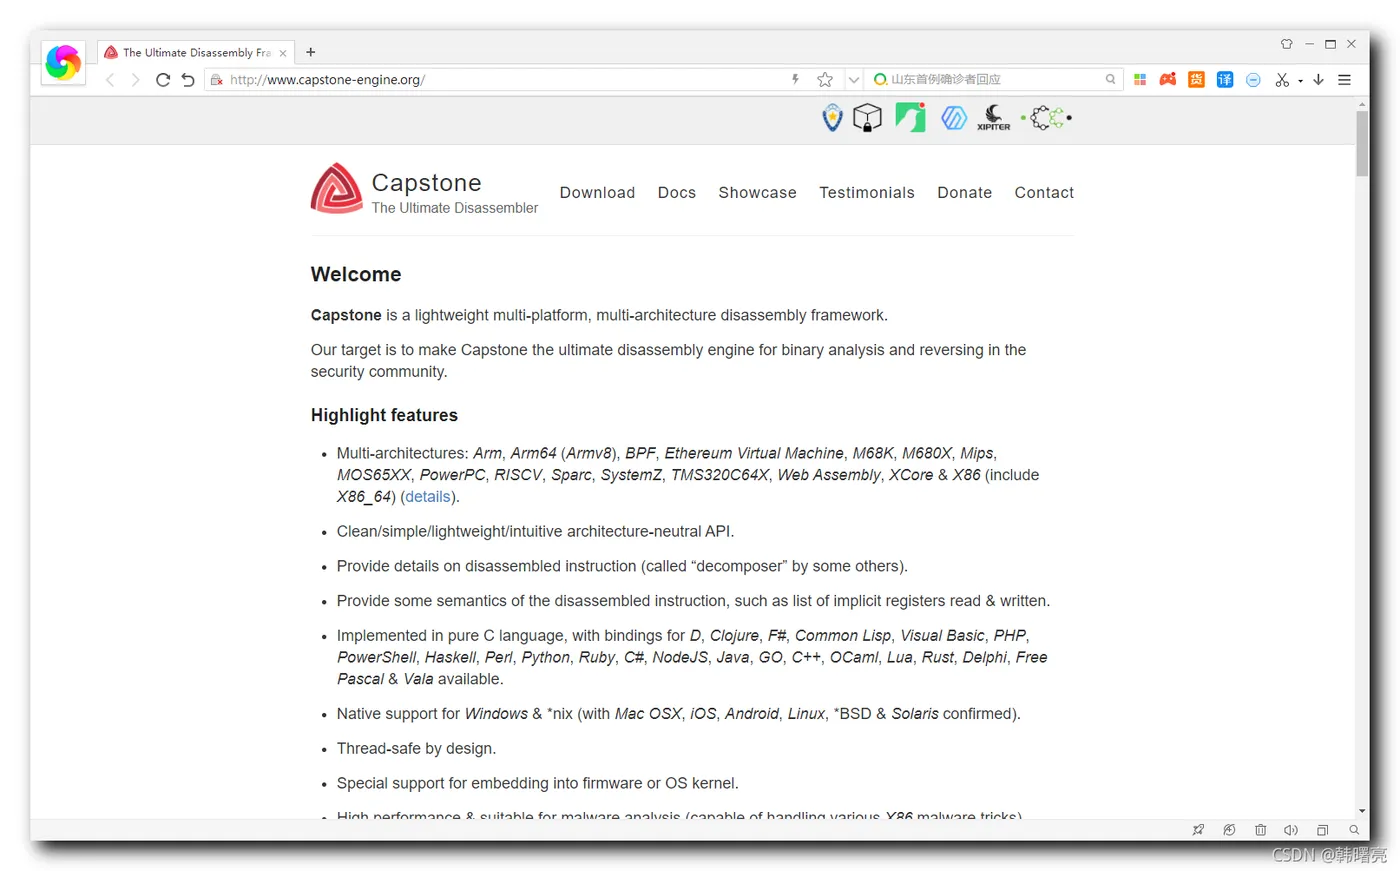Select The Ultimate Disassembly Framework tab
The image size is (1400, 871).
click(x=196, y=52)
